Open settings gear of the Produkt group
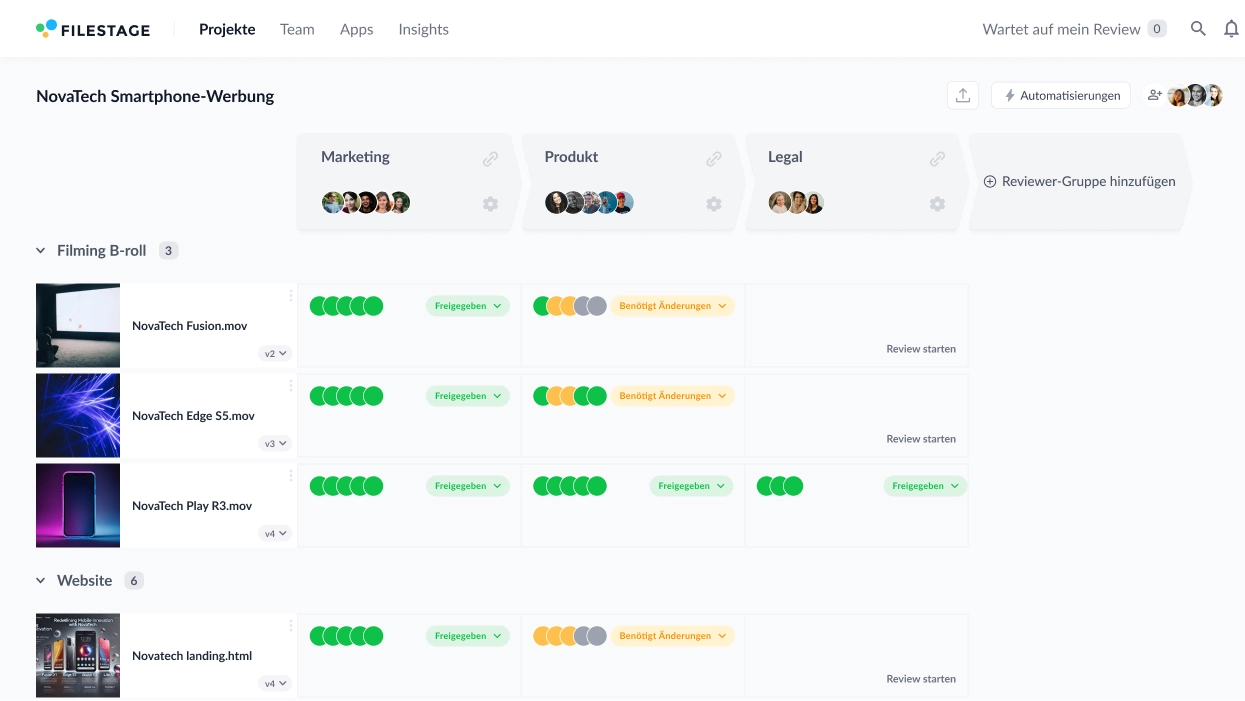 click(x=713, y=203)
